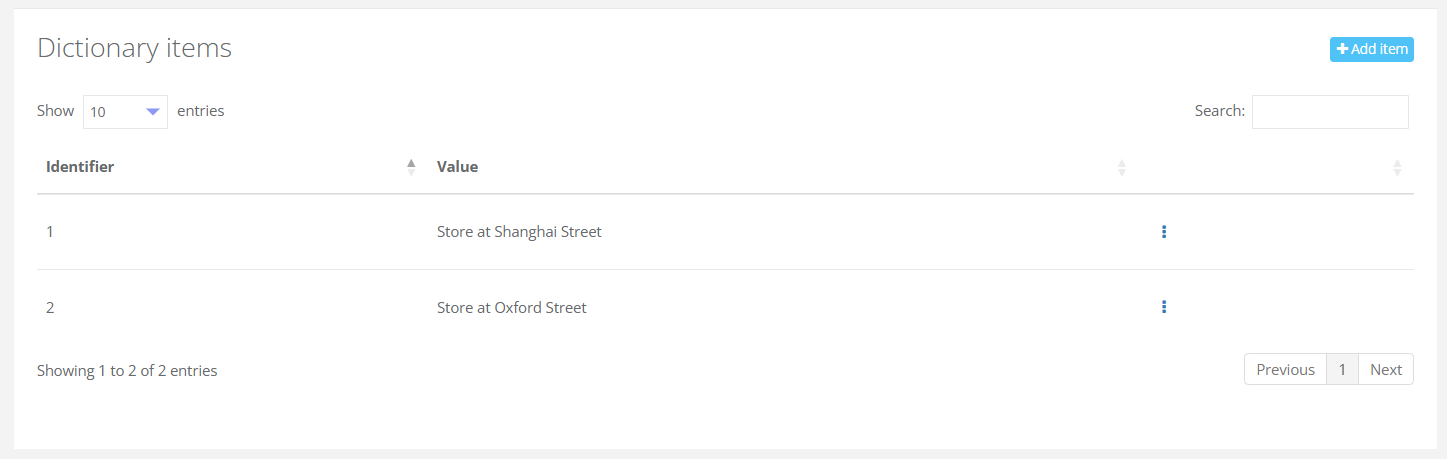Click the sort arrows in Identifier column
This screenshot has height=459, width=1447.
point(411,167)
